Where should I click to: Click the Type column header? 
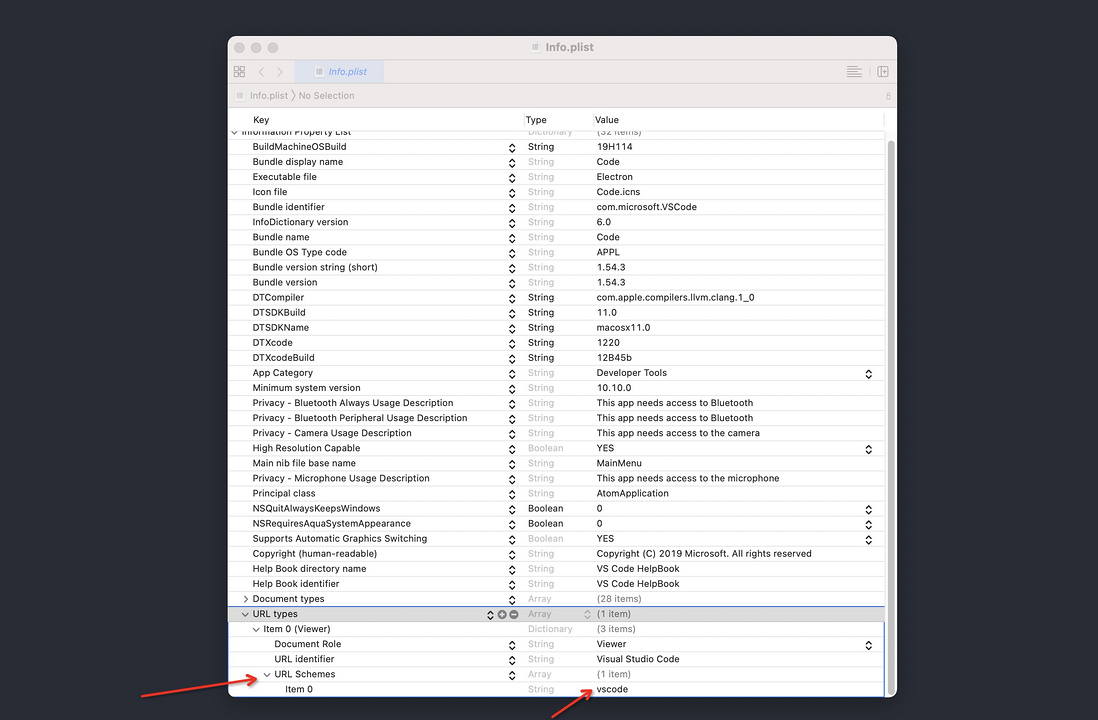coord(536,120)
